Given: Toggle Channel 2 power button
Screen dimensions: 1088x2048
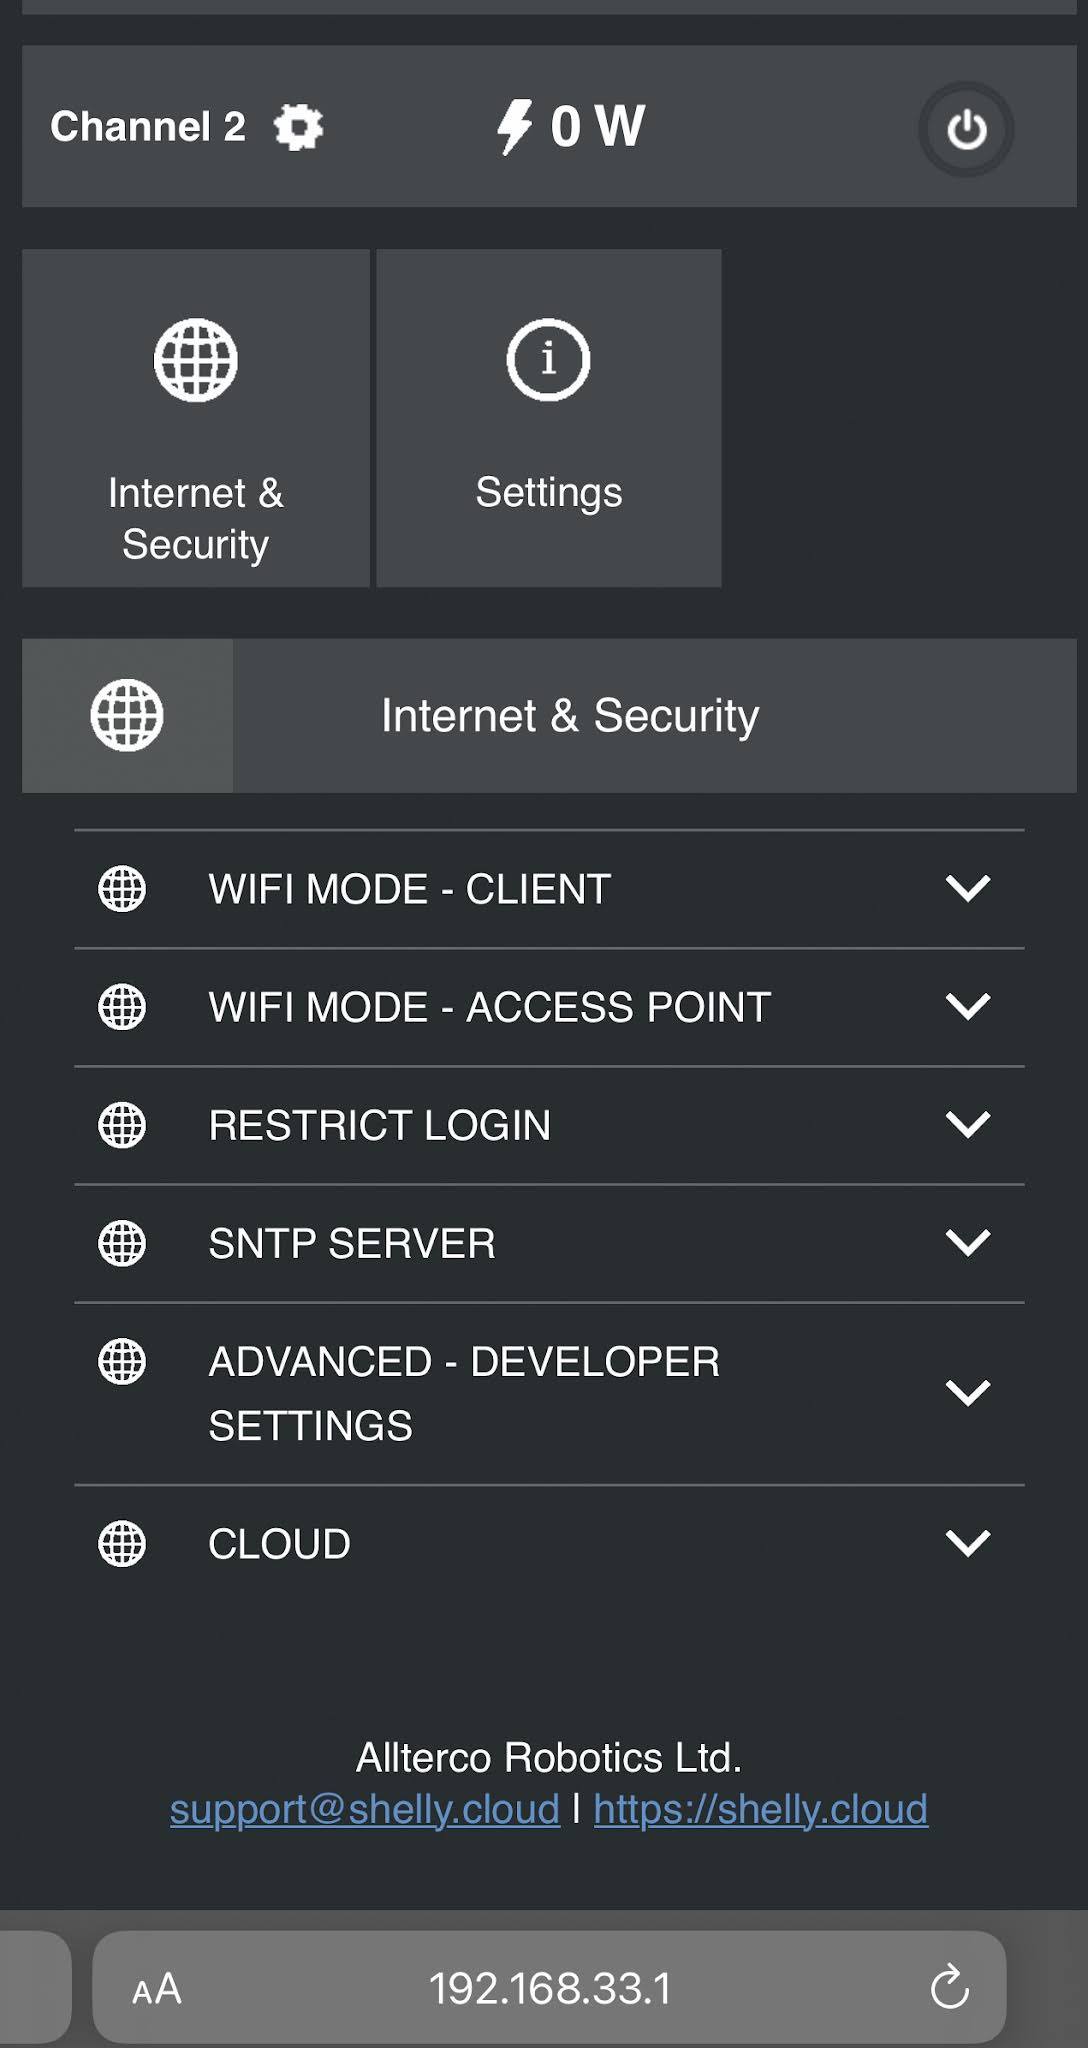Looking at the screenshot, I should coord(966,130).
